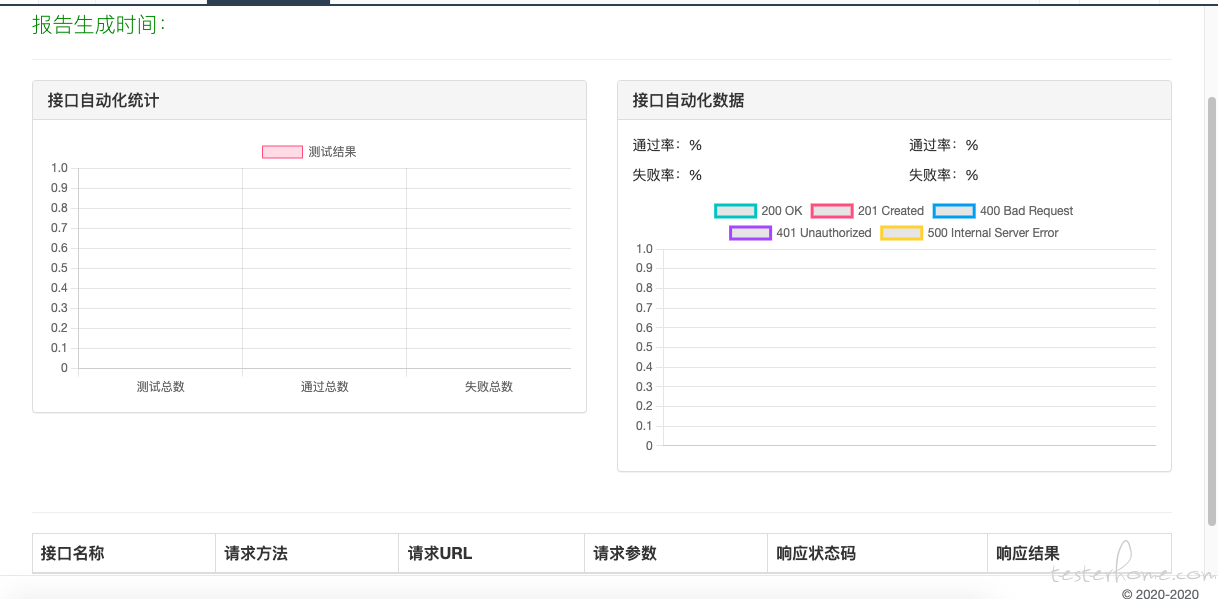Click the 失败总数 axis label
Viewport: 1218px width, 599px height.
pyautogui.click(x=489, y=387)
